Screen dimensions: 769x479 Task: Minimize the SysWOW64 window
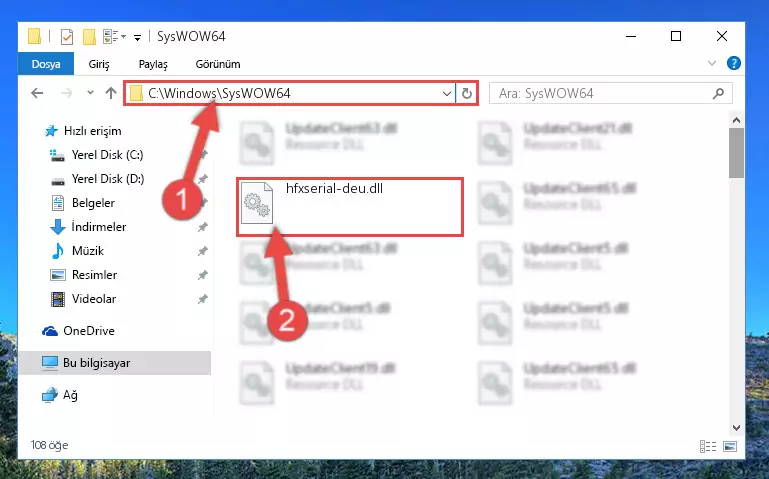631,36
